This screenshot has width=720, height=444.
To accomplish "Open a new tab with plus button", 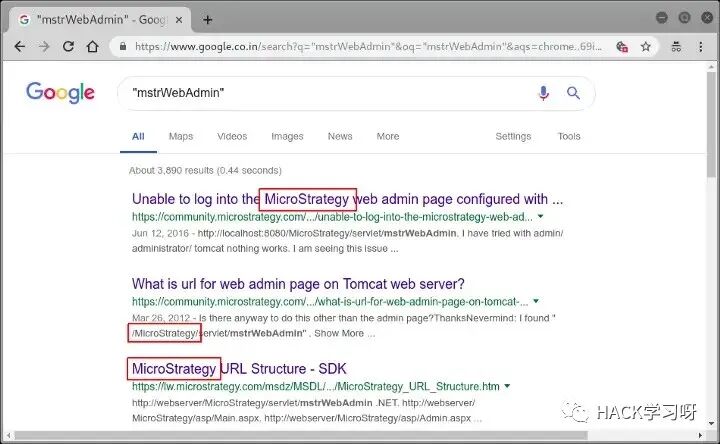I will click(208, 20).
